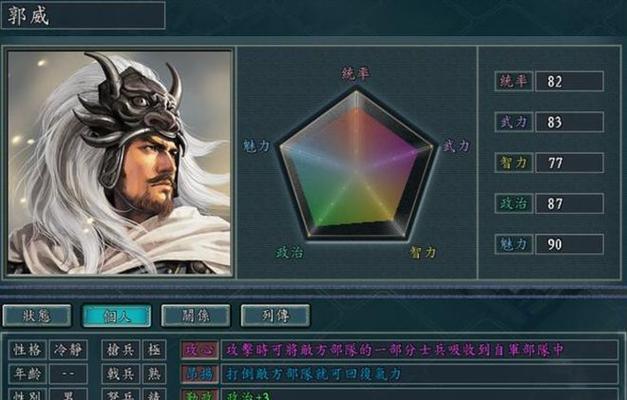Image resolution: width=627 pixels, height=400 pixels.
Task: Select the 郭威 name field at top
Action: [83, 16]
